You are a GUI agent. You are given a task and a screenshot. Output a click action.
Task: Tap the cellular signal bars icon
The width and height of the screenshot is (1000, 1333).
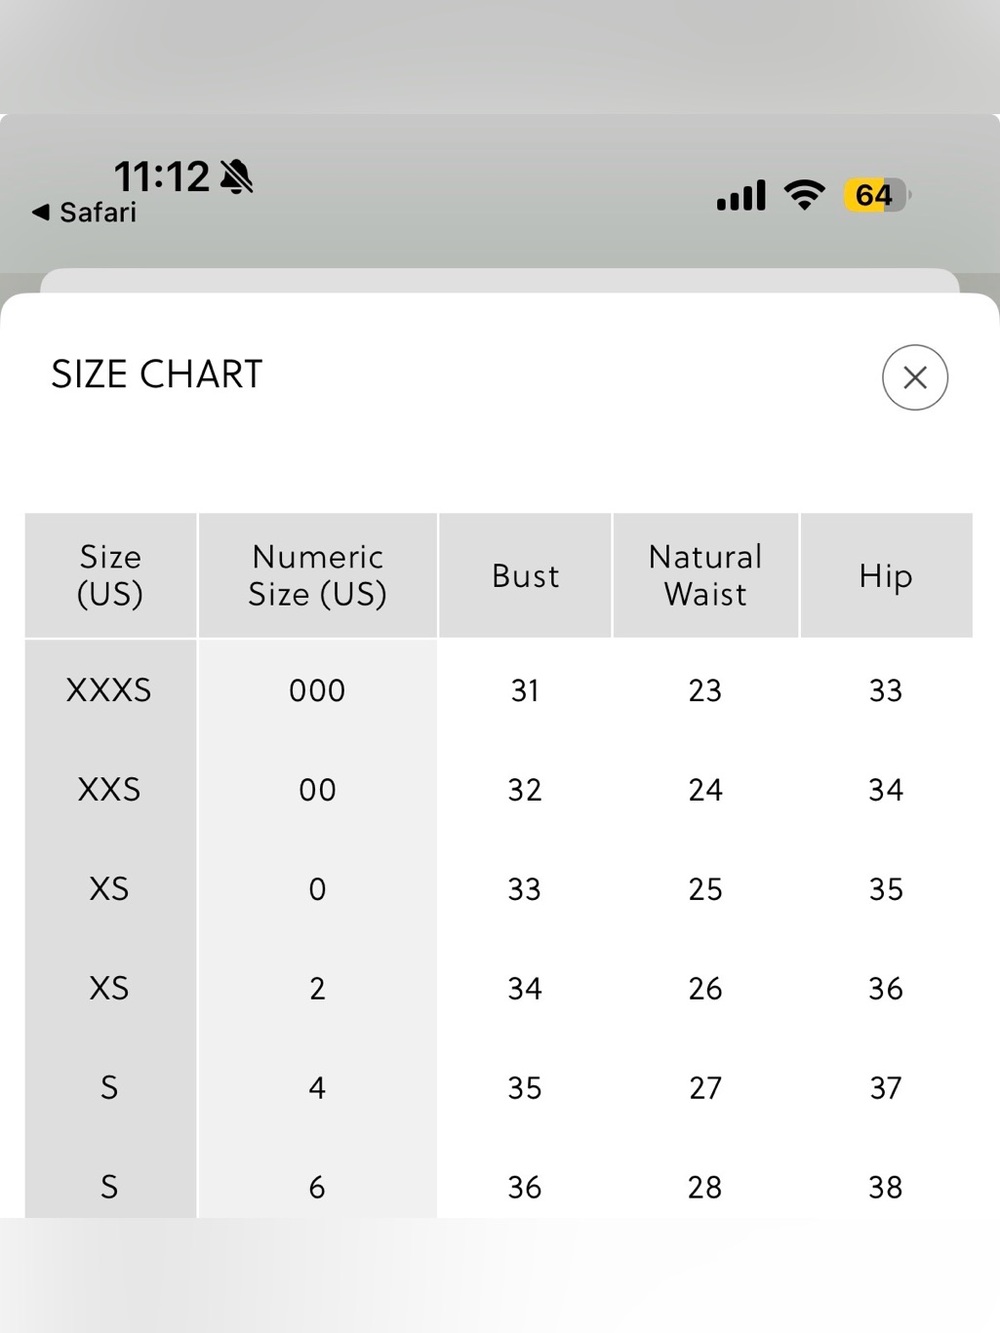pos(741,195)
